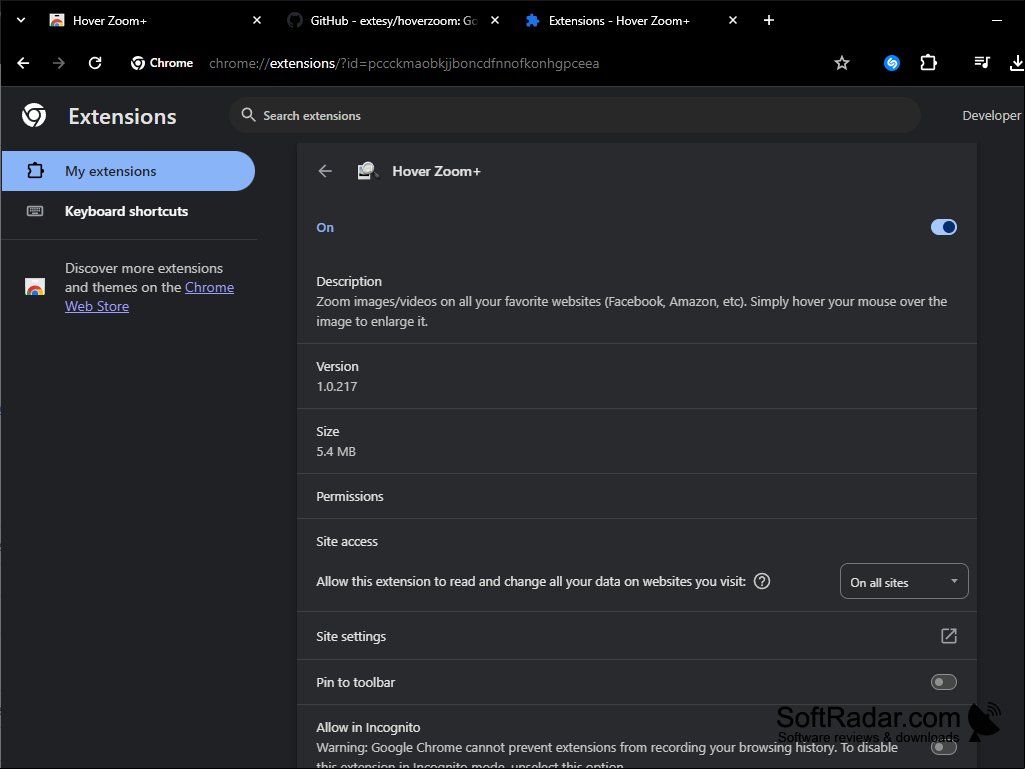1025x769 pixels.
Task: Close the Extensions - Hover Zoom+ tab
Action: click(733, 20)
